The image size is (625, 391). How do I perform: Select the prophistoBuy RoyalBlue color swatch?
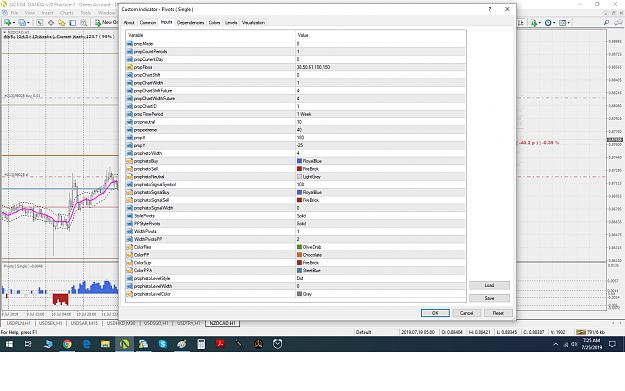[x=299, y=161]
